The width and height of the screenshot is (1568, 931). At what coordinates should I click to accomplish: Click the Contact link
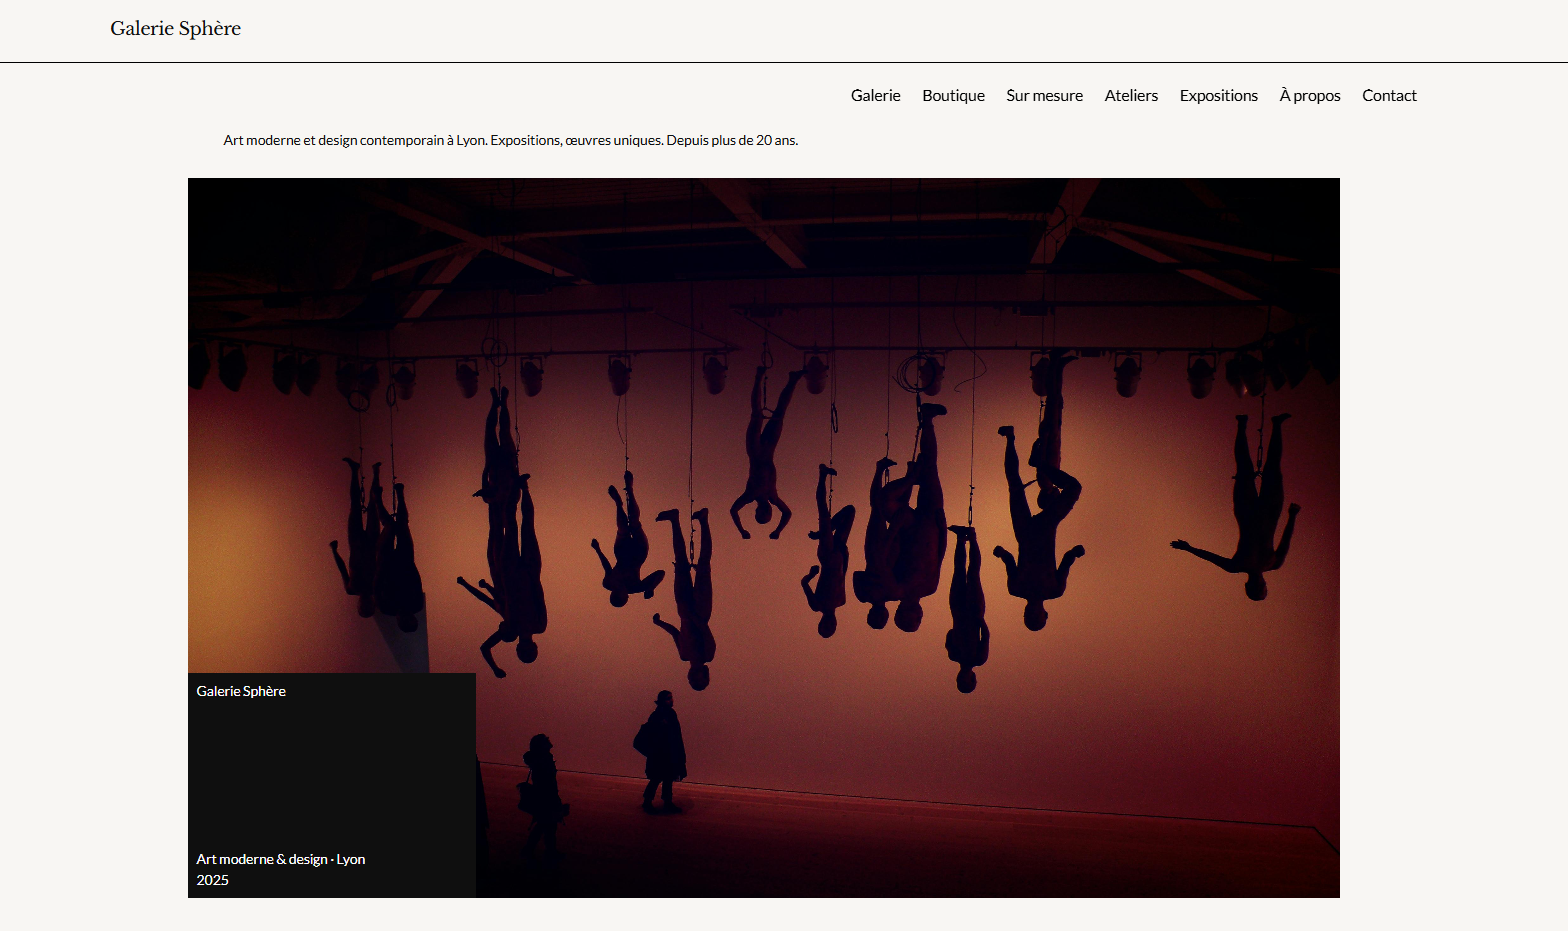(1389, 96)
